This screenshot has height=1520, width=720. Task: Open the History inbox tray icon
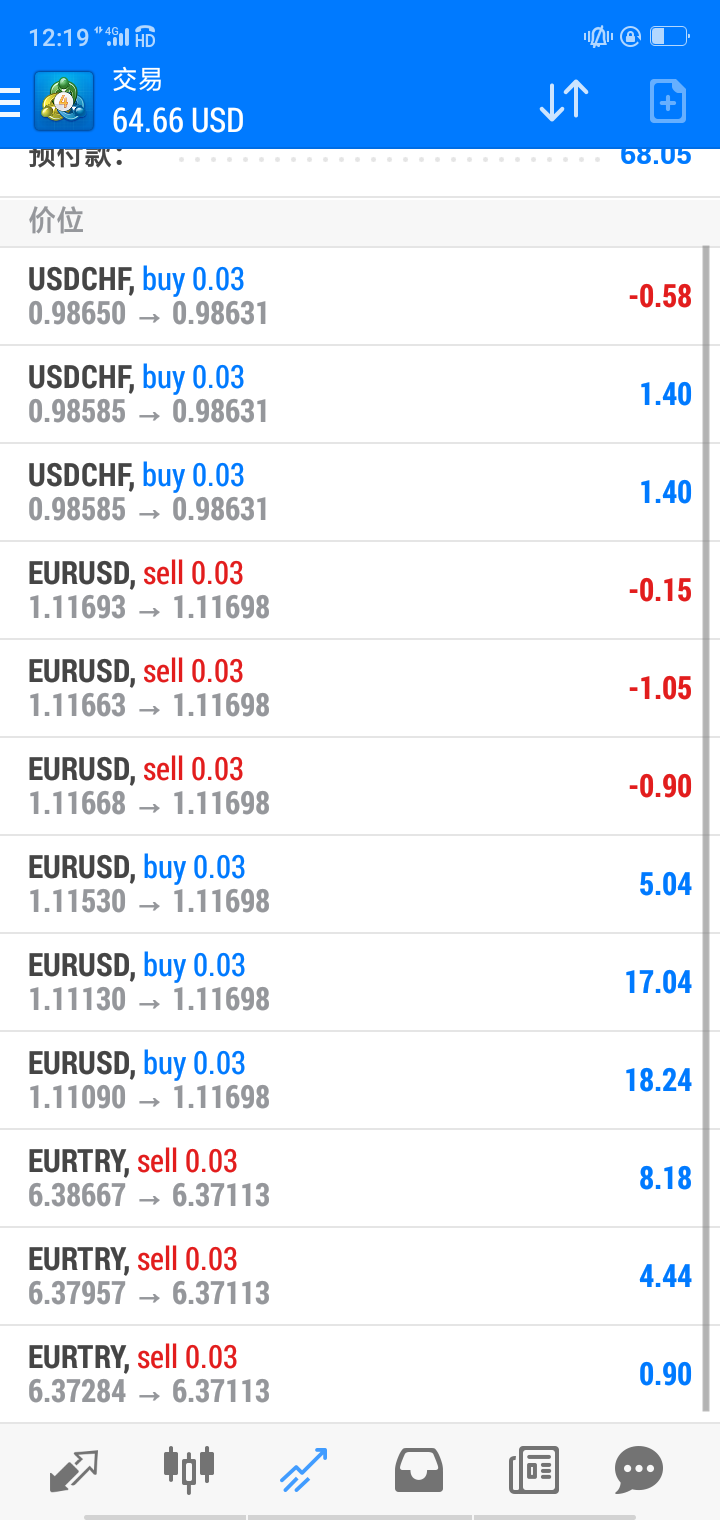pyautogui.click(x=419, y=1469)
